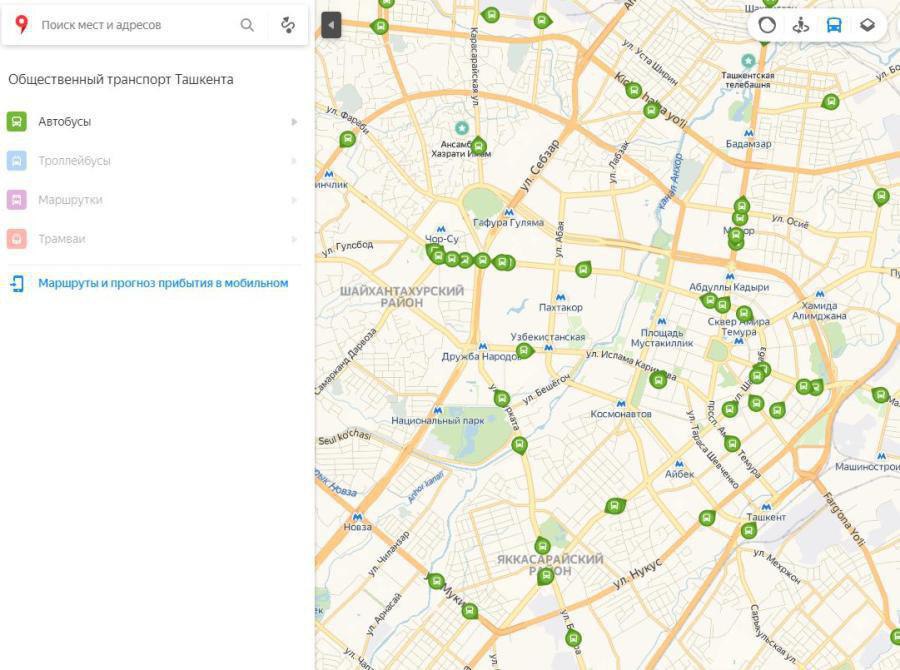Click the Космонавтов metro station marker
Viewport: 900px width, 670px height.
tap(620, 404)
